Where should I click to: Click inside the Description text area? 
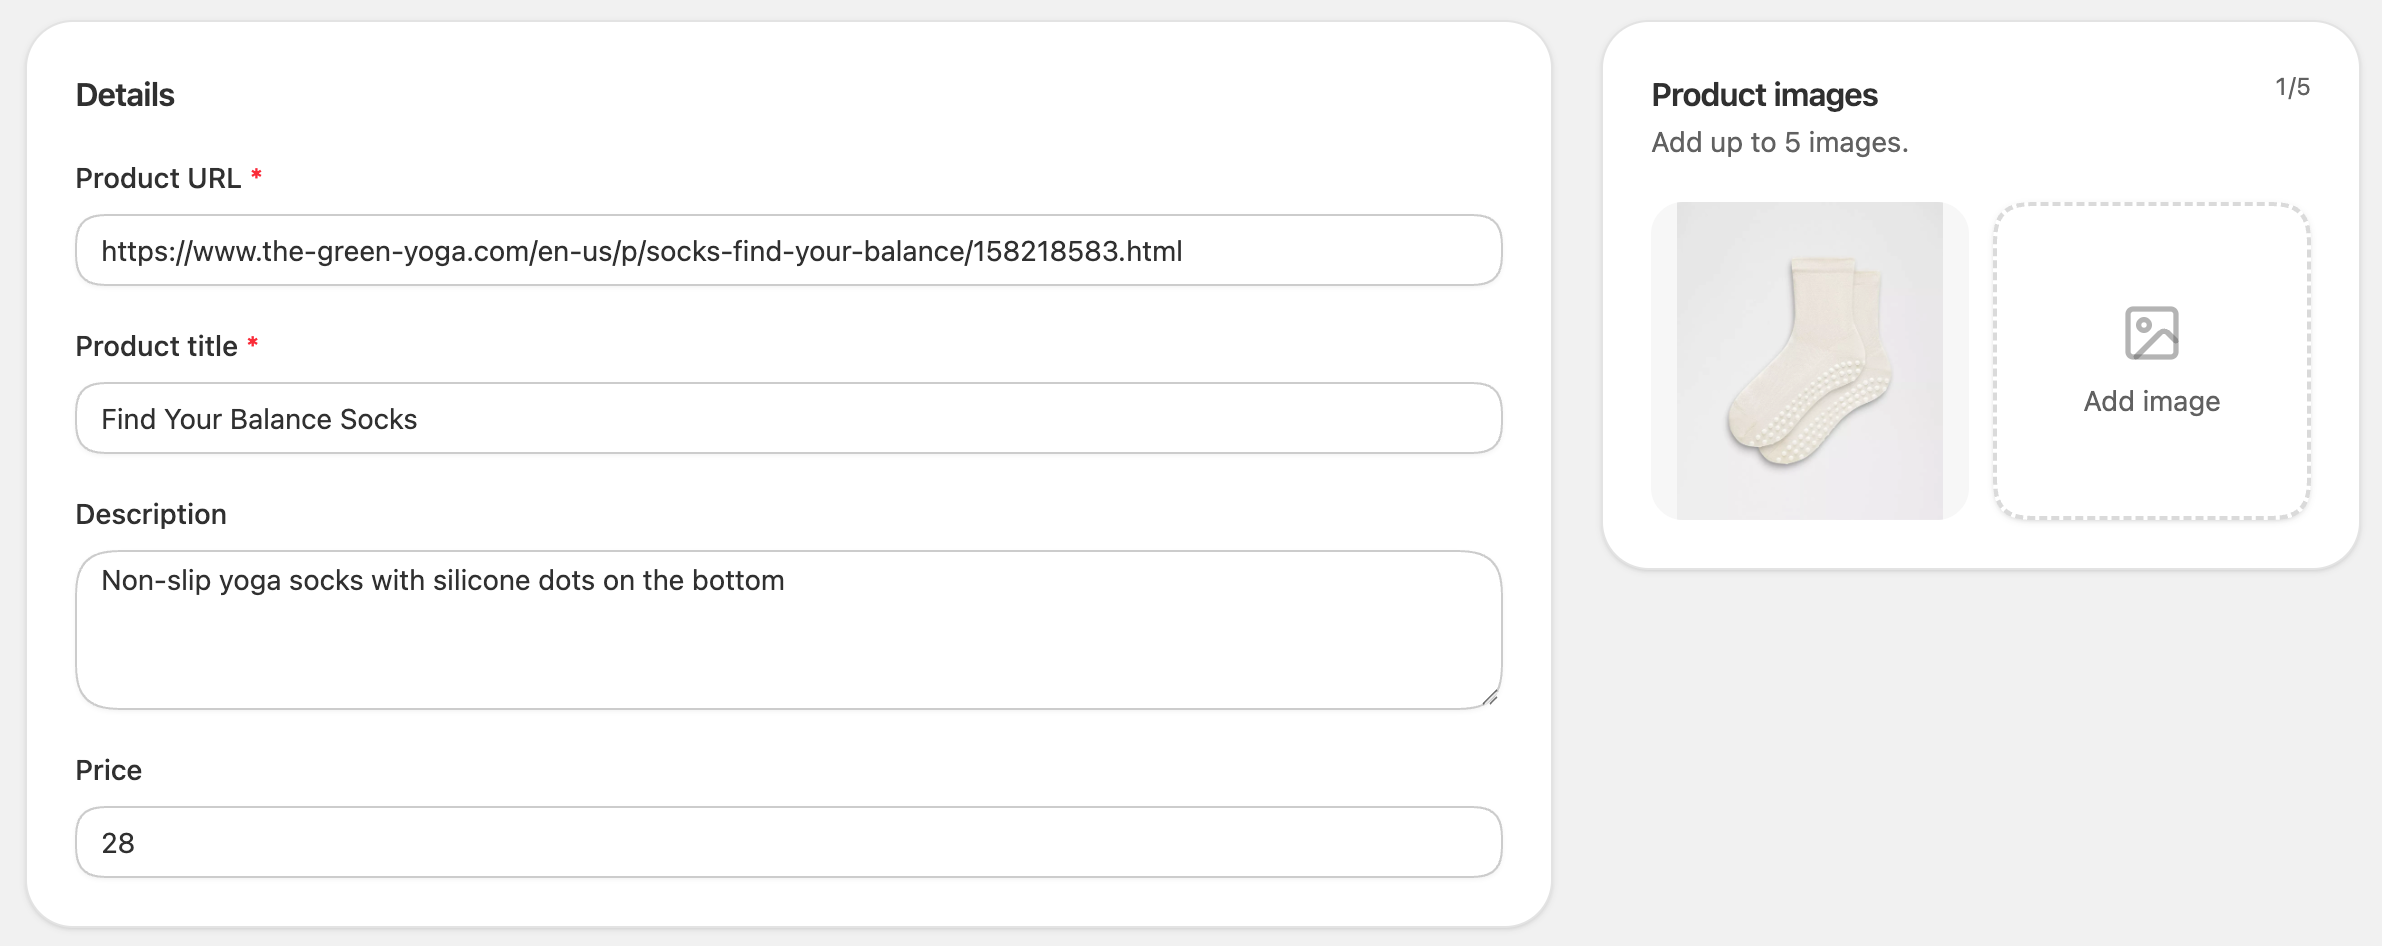(x=788, y=630)
